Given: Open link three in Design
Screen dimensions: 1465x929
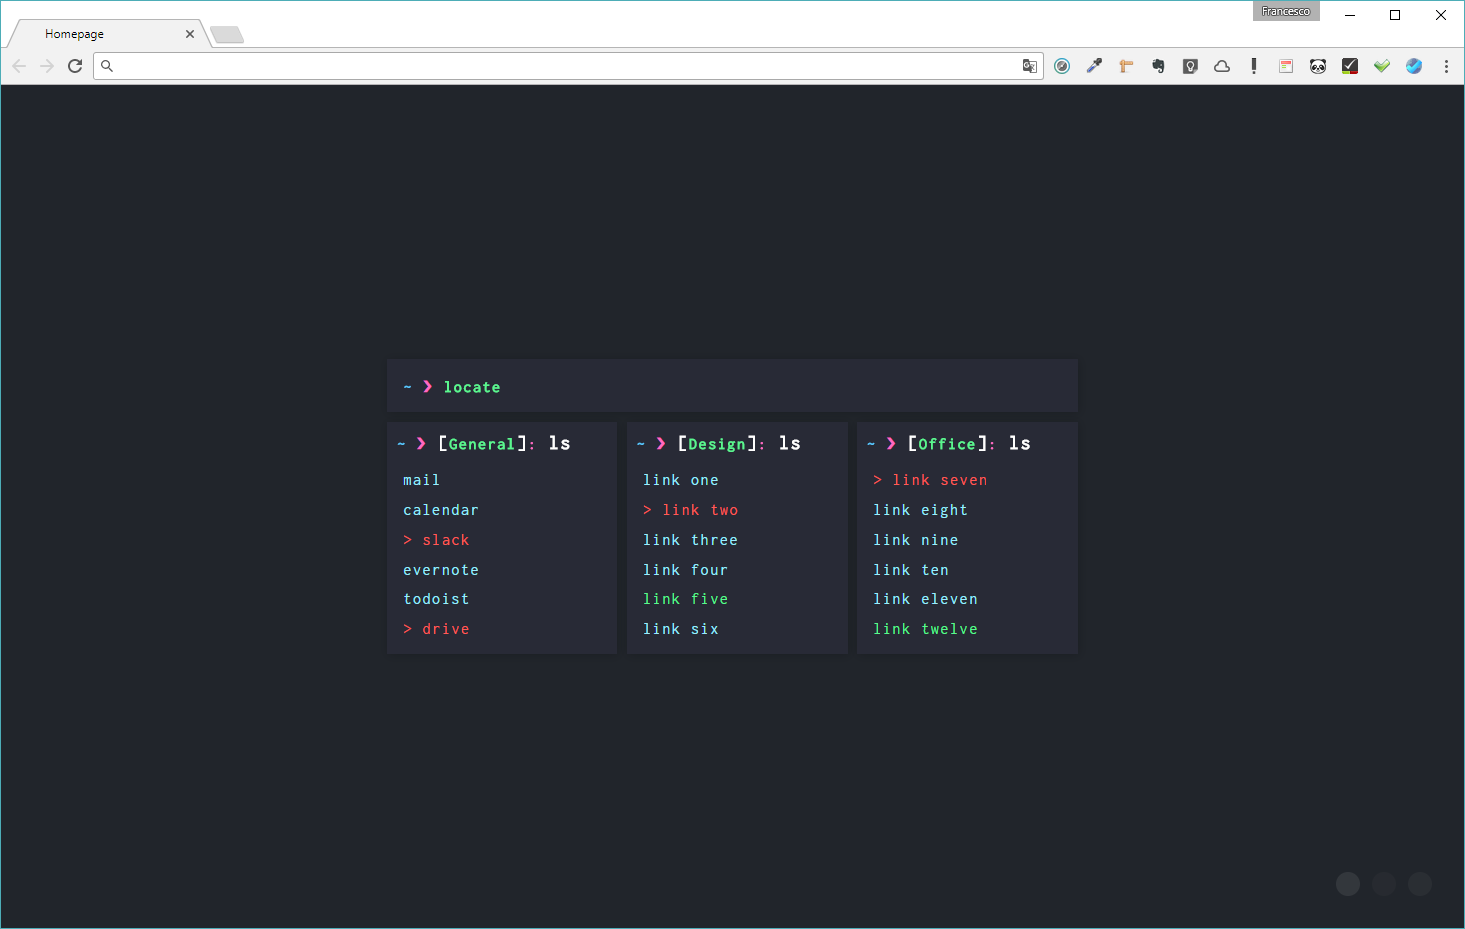Looking at the screenshot, I should [x=690, y=540].
